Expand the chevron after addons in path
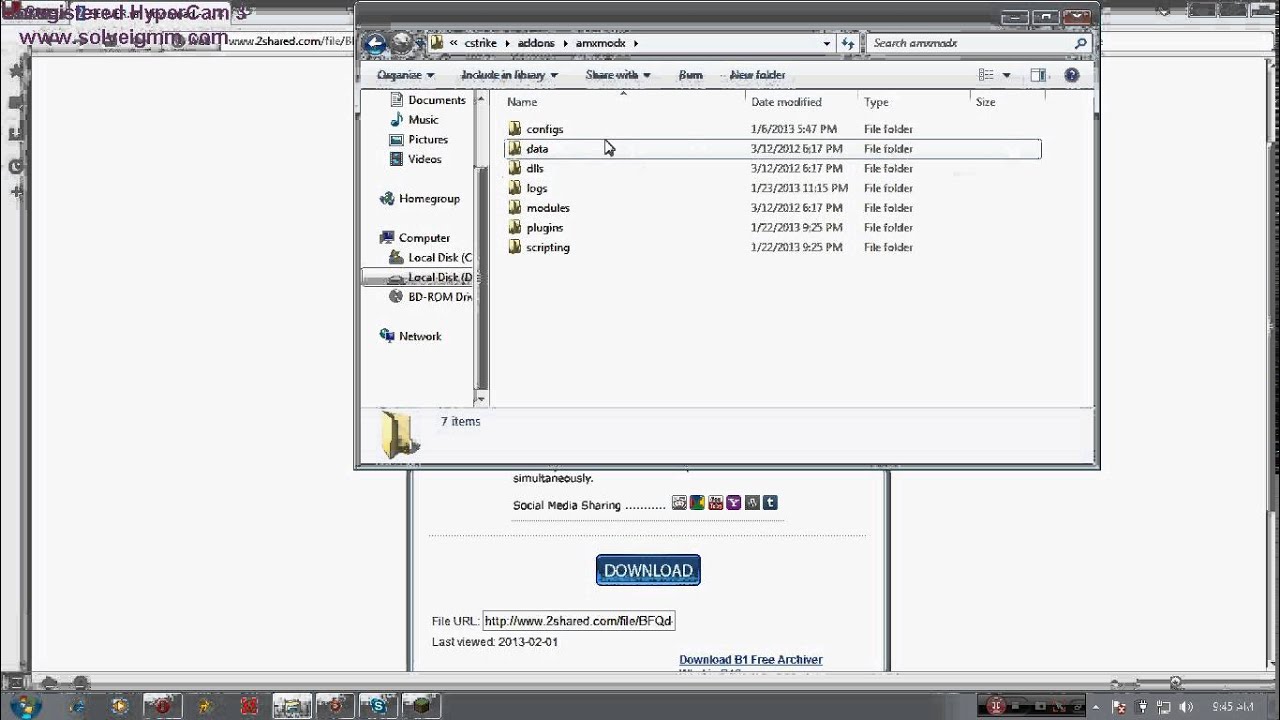1280x720 pixels. click(563, 43)
